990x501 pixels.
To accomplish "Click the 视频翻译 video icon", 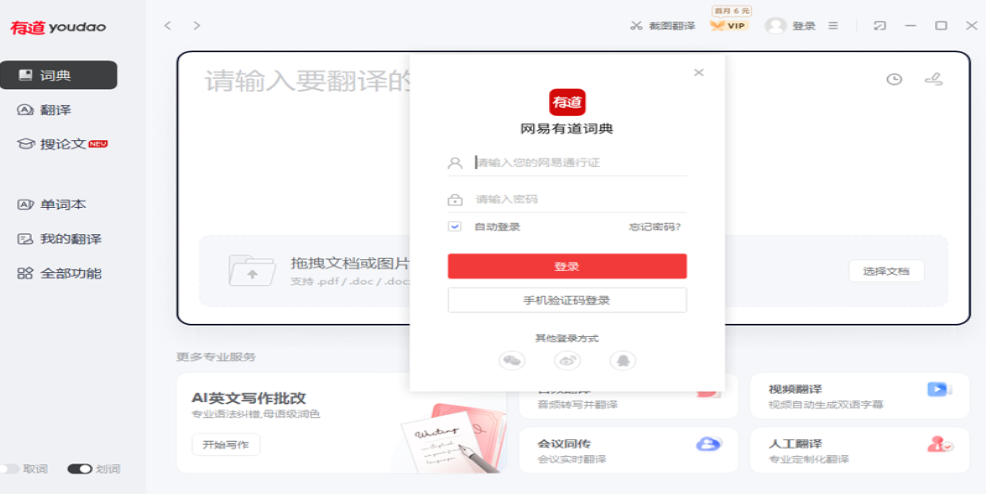I will [939, 390].
